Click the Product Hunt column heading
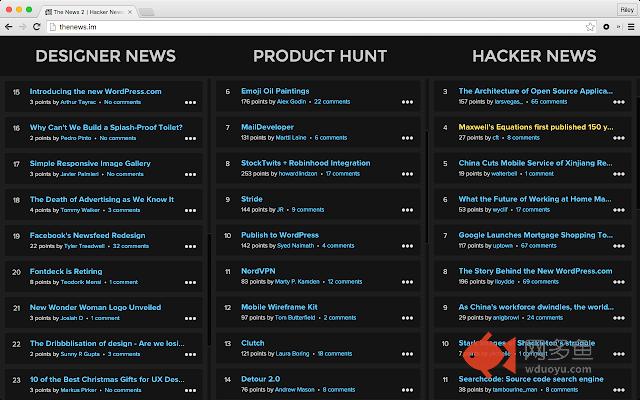Screen dimensions: 640x400 coord(320,56)
